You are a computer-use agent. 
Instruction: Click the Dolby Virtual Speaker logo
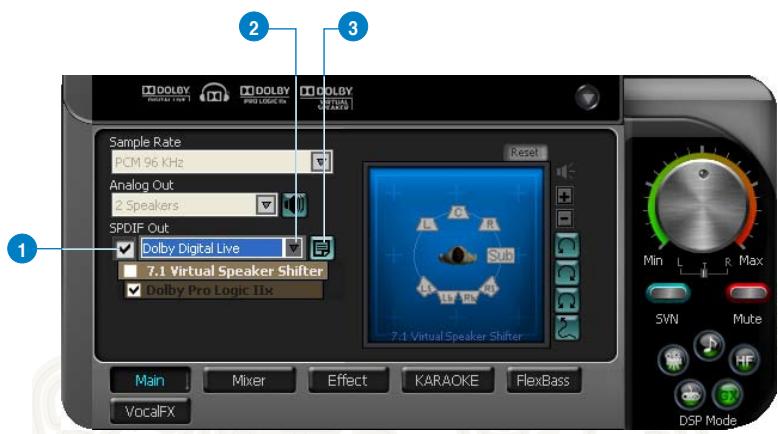click(x=326, y=97)
